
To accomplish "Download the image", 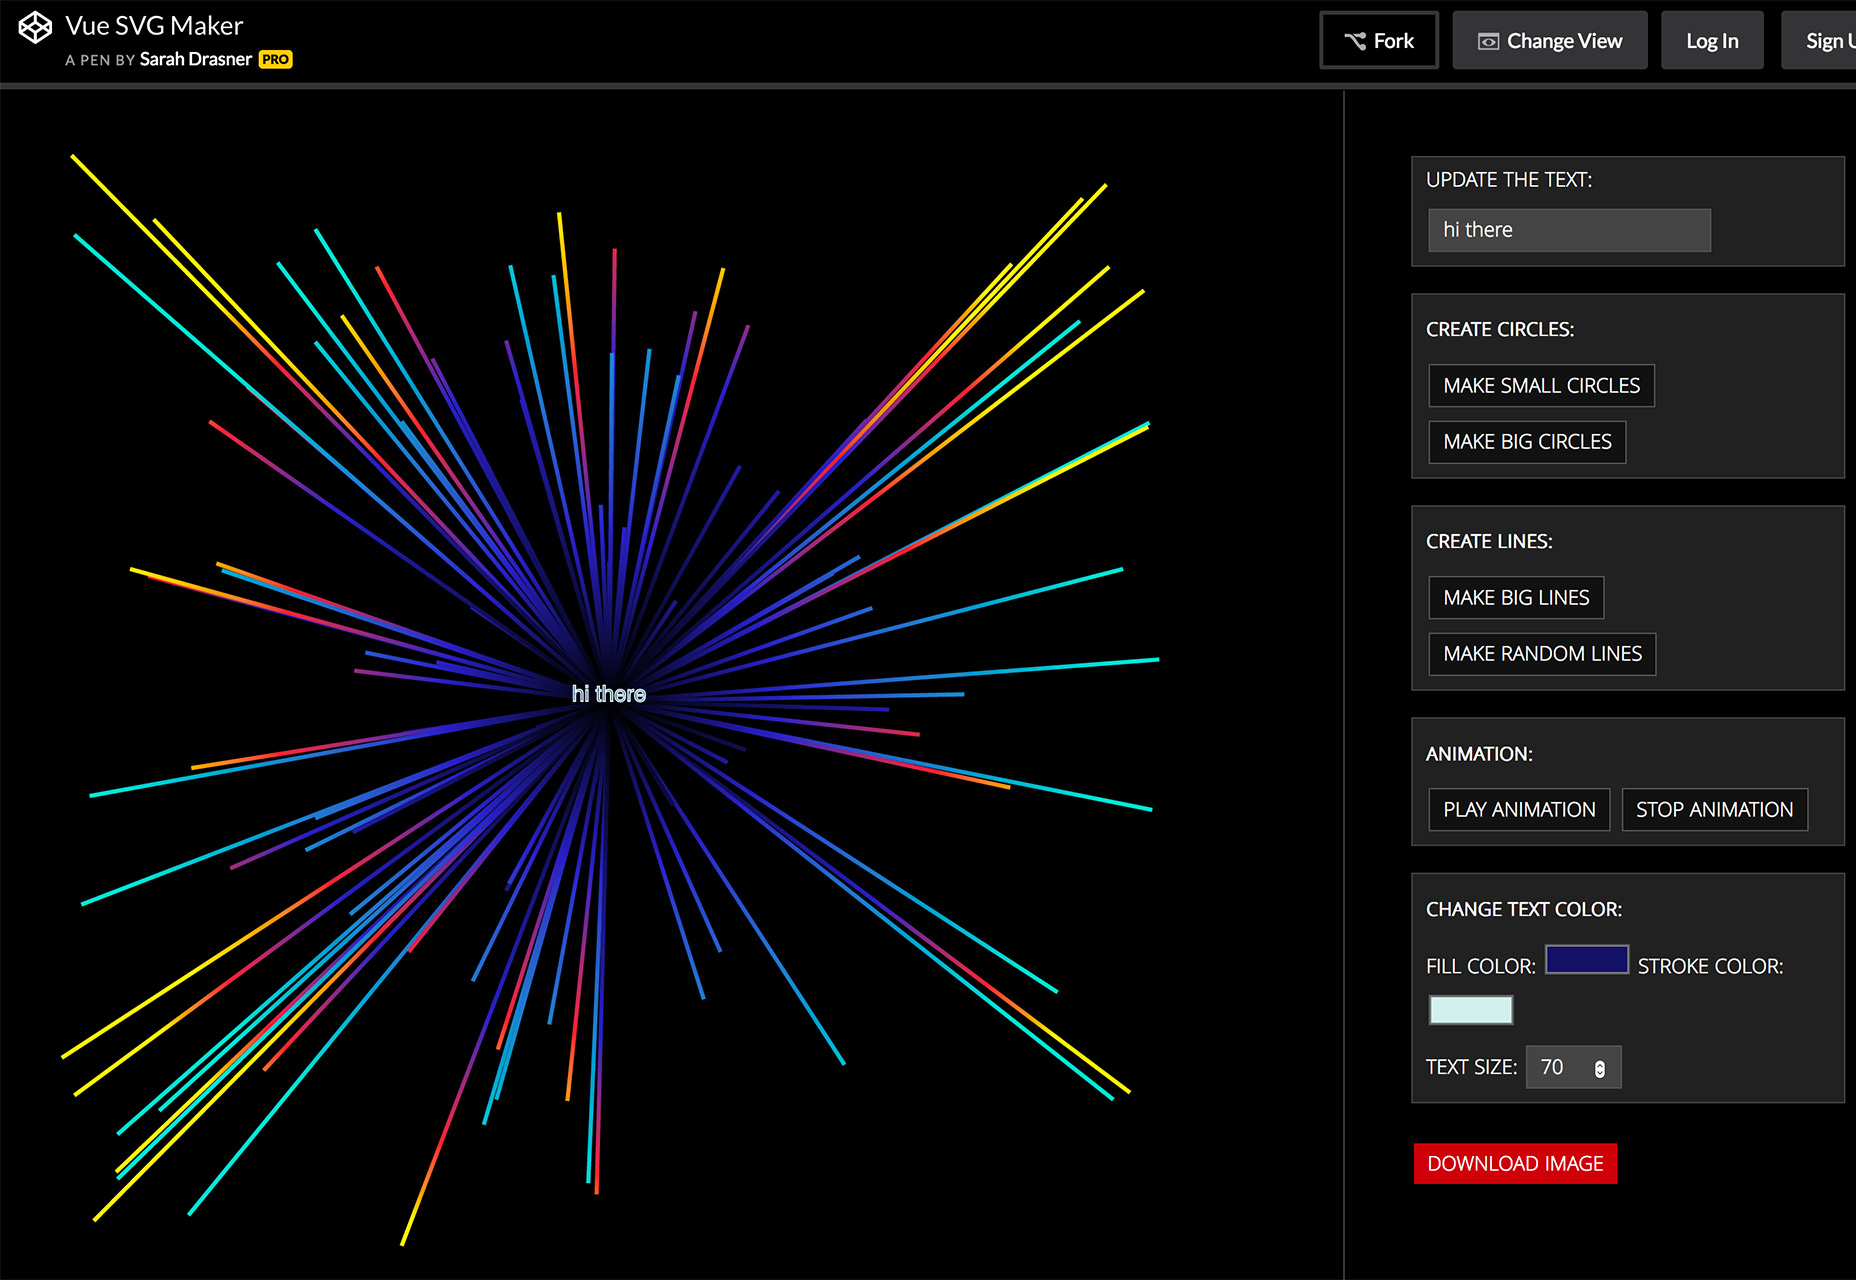I will [1514, 1164].
